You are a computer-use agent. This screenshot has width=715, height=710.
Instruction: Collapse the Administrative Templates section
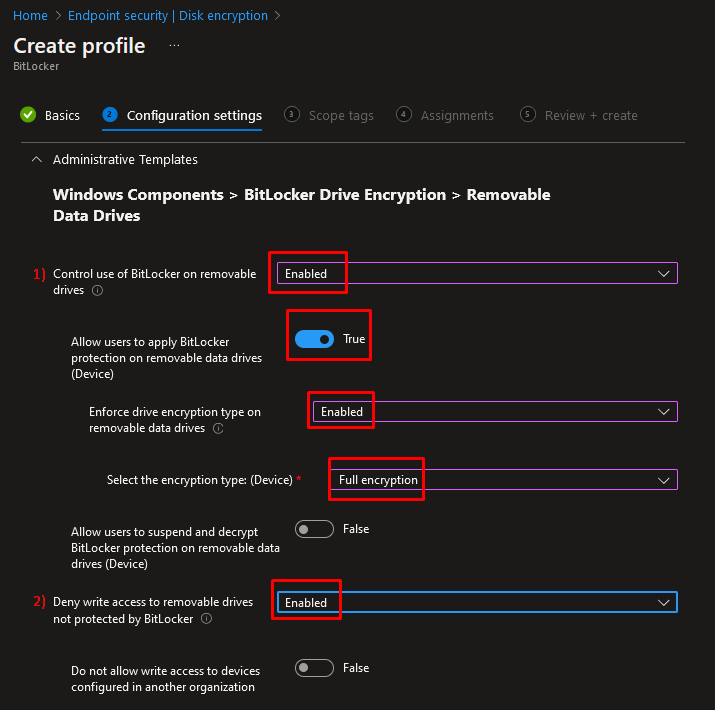coord(37,160)
